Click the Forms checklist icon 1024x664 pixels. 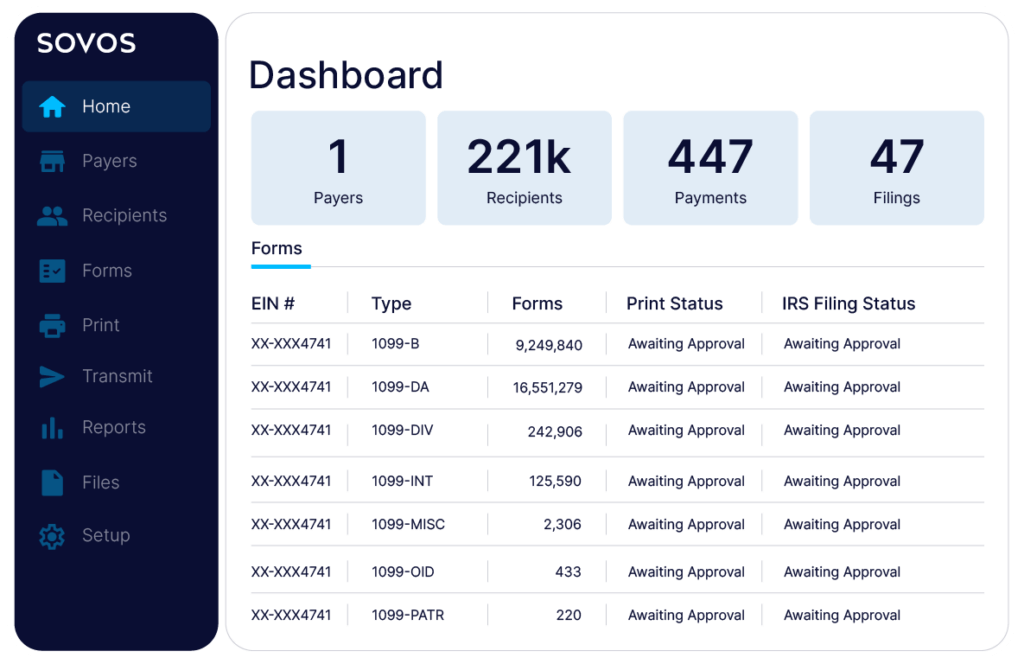pos(52,271)
